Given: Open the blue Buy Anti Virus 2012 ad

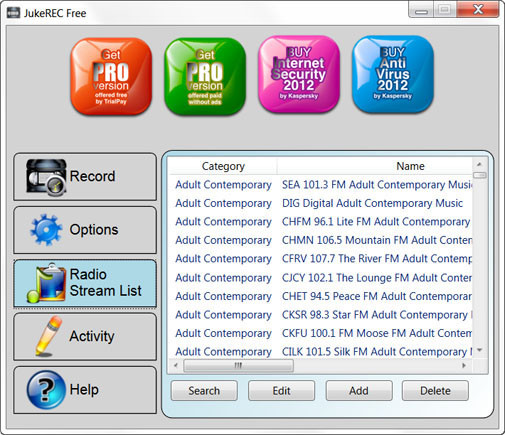Looking at the screenshot, I should tap(393, 74).
